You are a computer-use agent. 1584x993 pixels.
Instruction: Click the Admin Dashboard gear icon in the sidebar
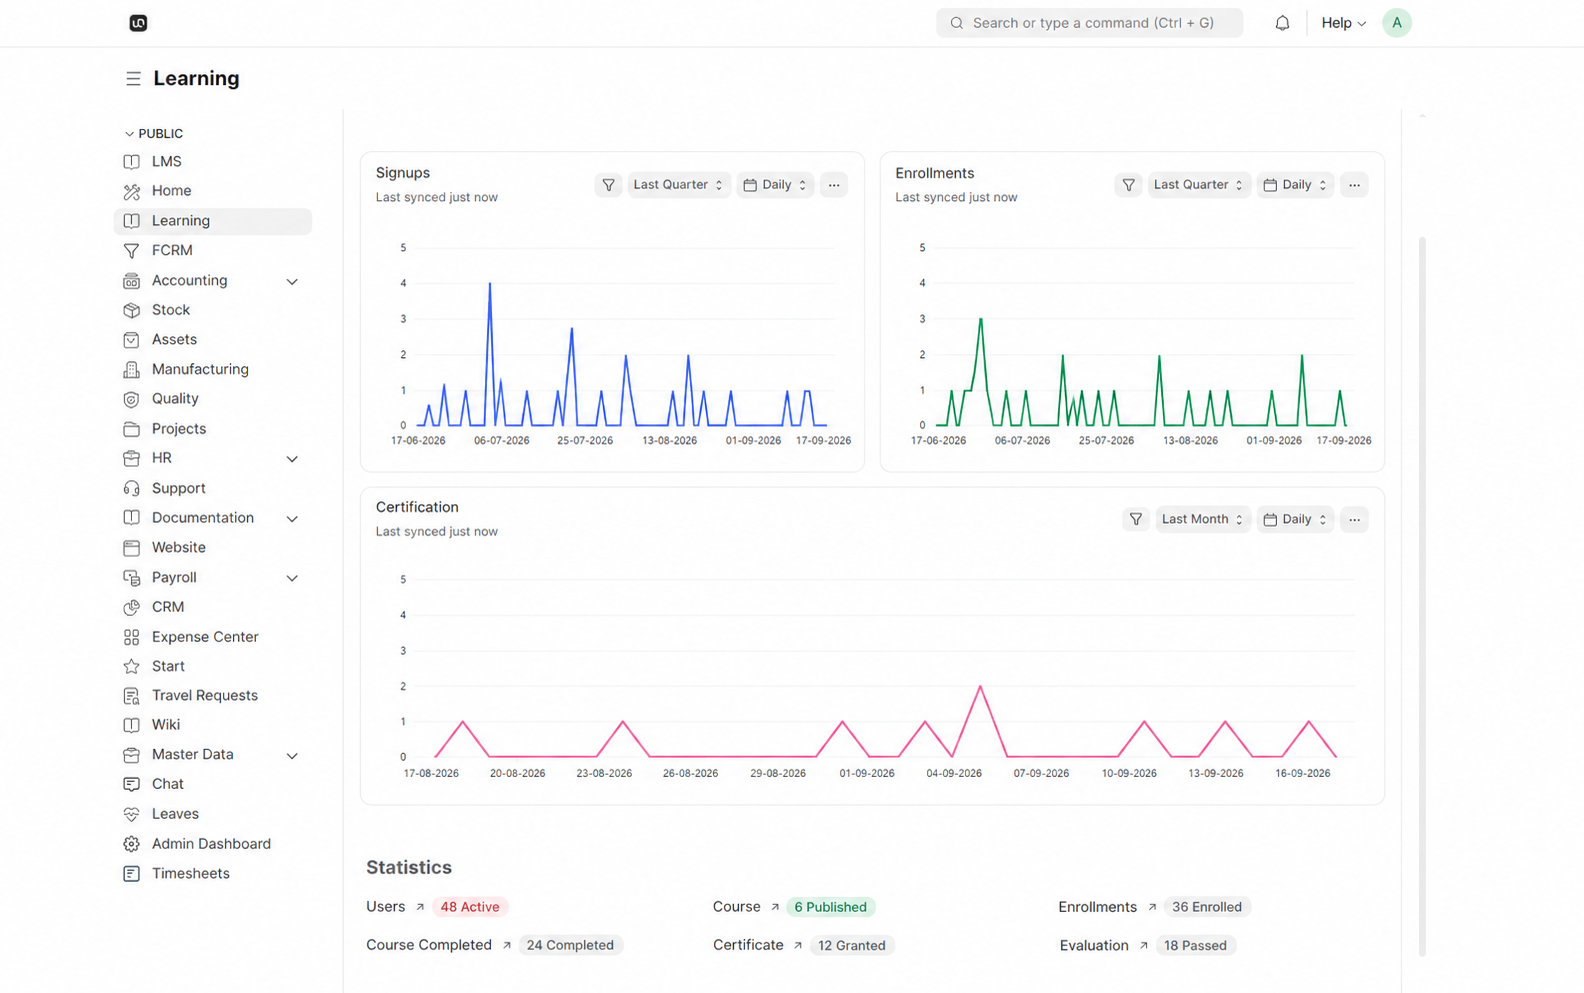(131, 844)
